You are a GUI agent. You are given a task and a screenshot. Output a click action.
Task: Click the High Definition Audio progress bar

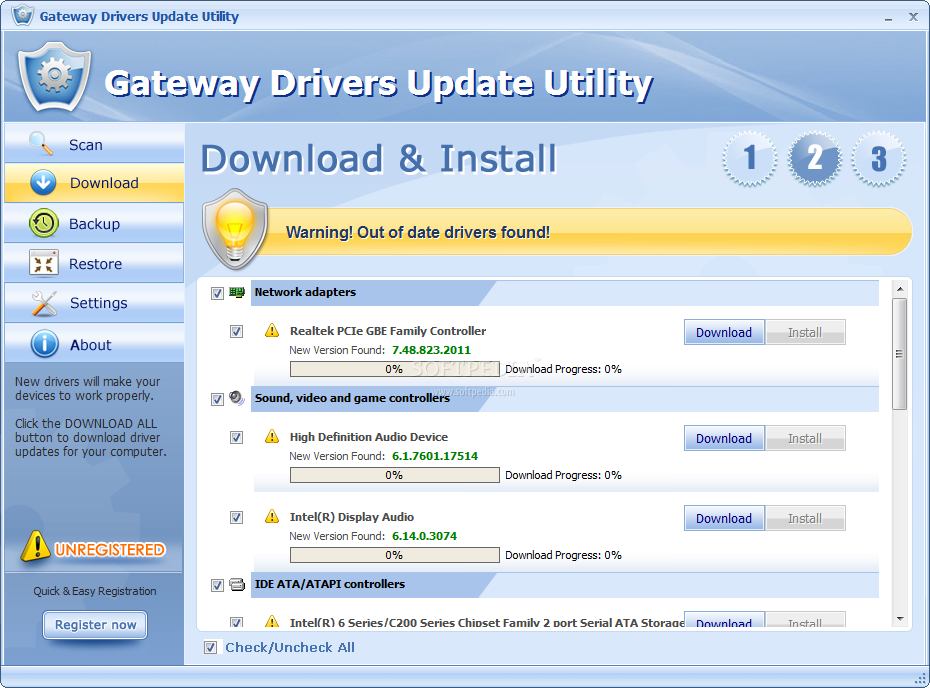(x=394, y=475)
